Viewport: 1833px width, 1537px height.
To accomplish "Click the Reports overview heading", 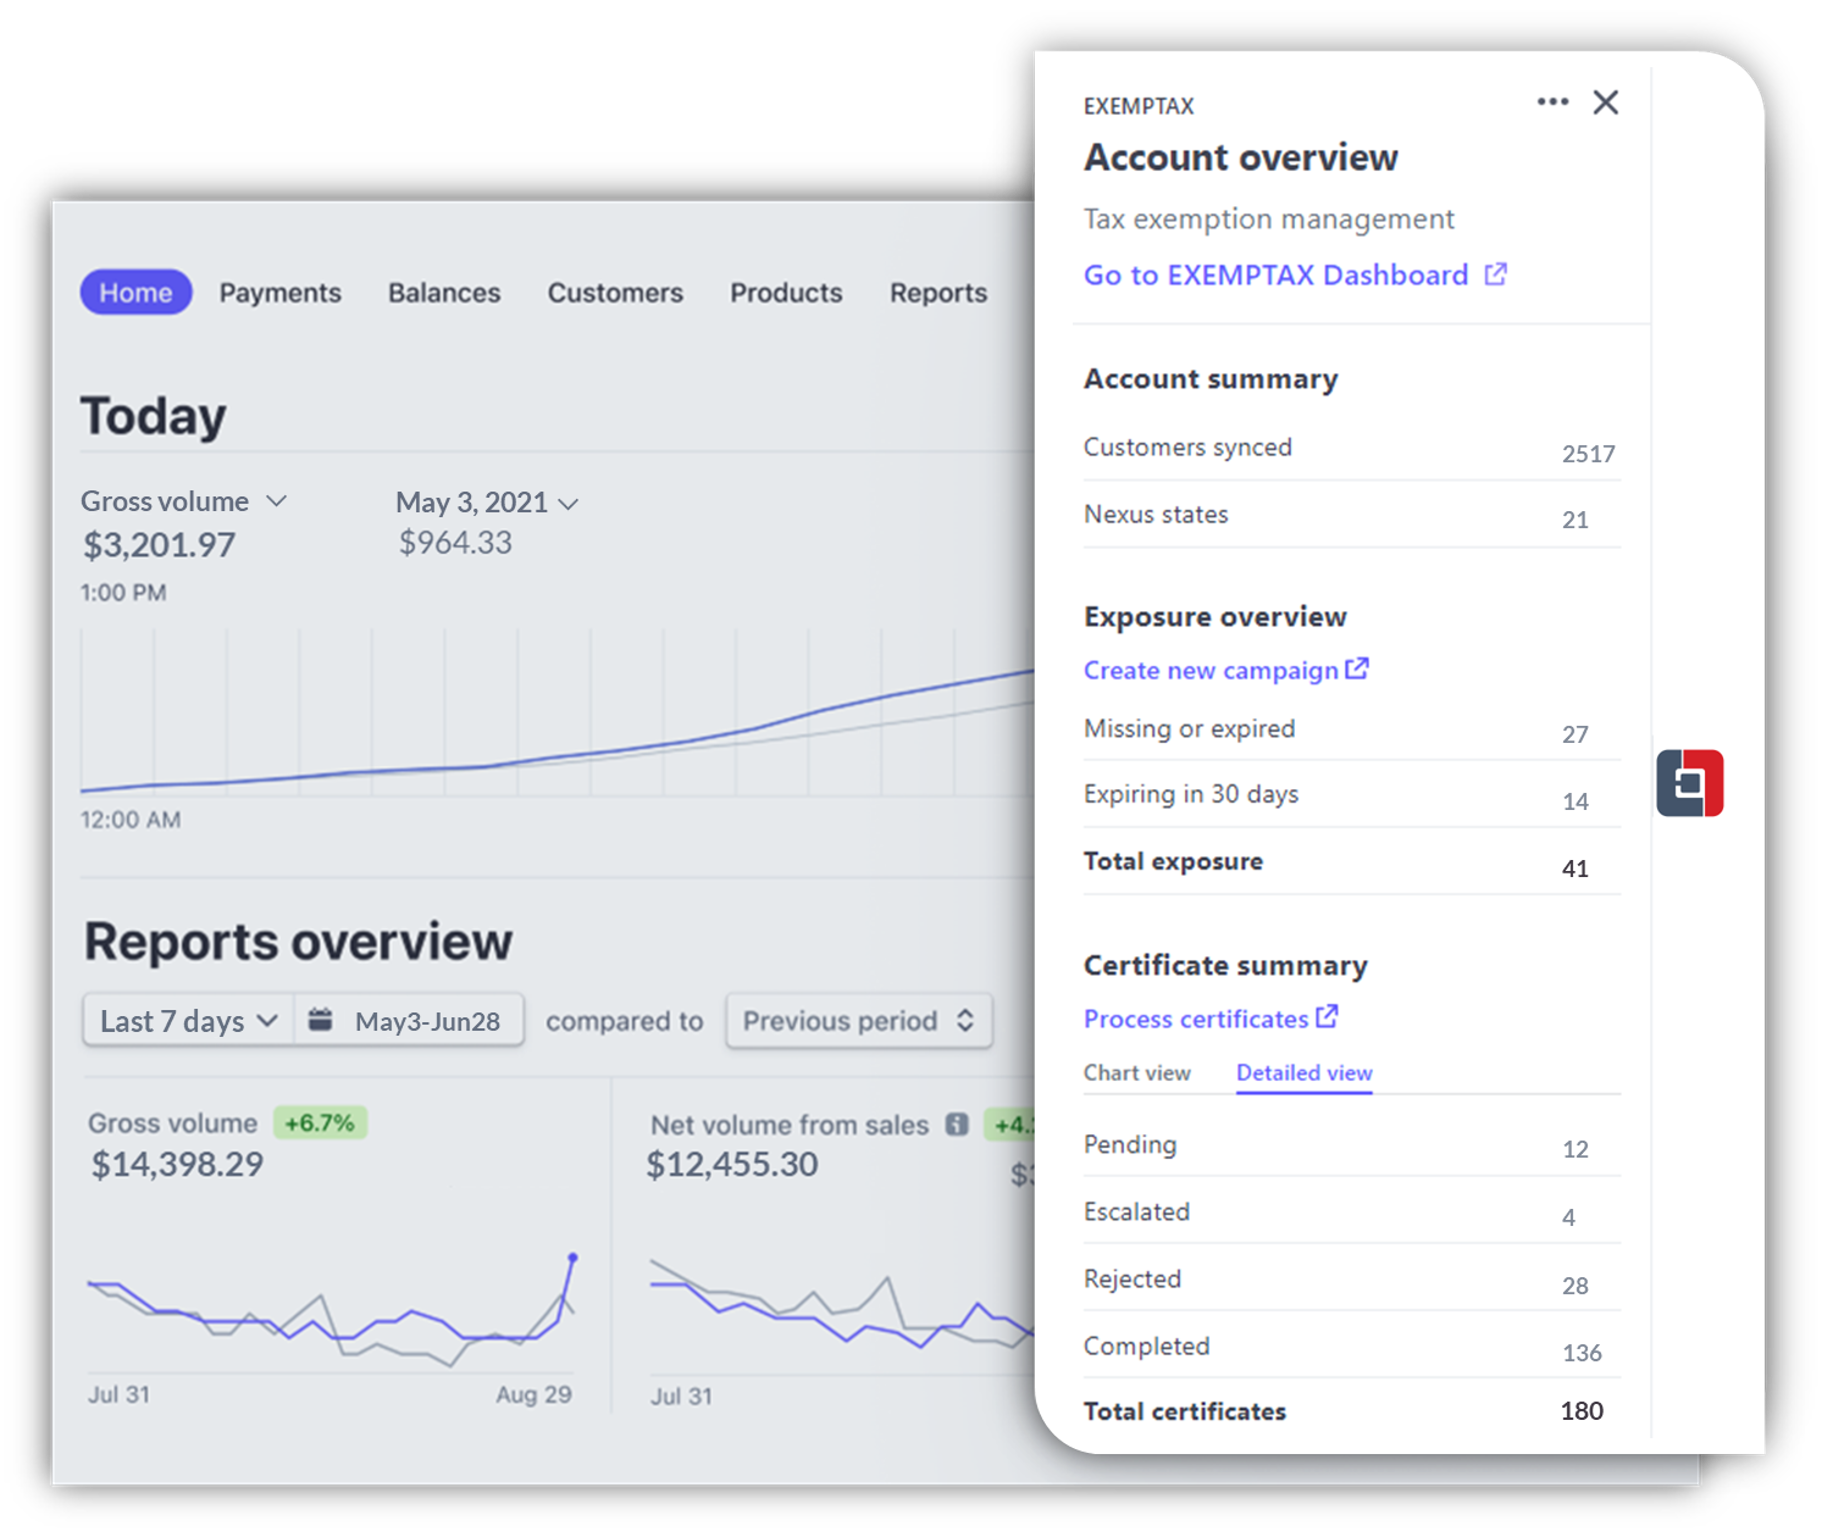I will 298,941.
